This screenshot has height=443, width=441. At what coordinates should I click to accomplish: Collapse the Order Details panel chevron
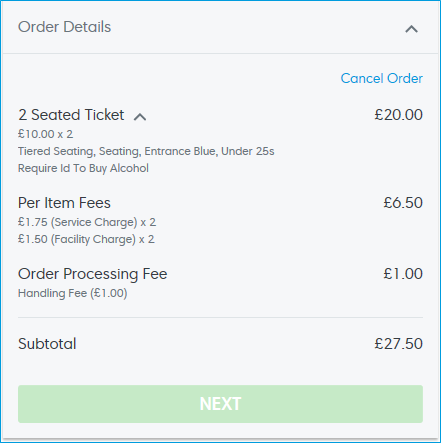pos(411,29)
